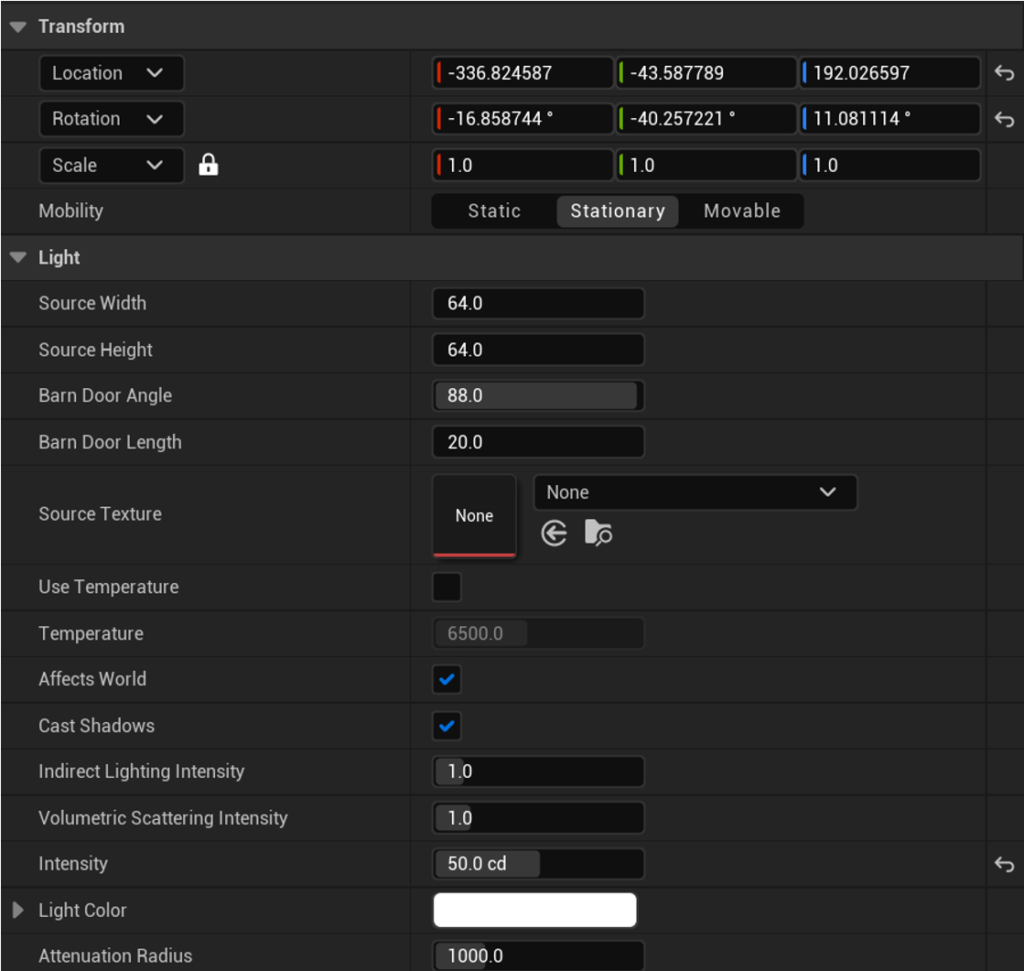The height and width of the screenshot is (971, 1024).
Task: Click the Source Texture None thumbnail
Action: click(474, 516)
